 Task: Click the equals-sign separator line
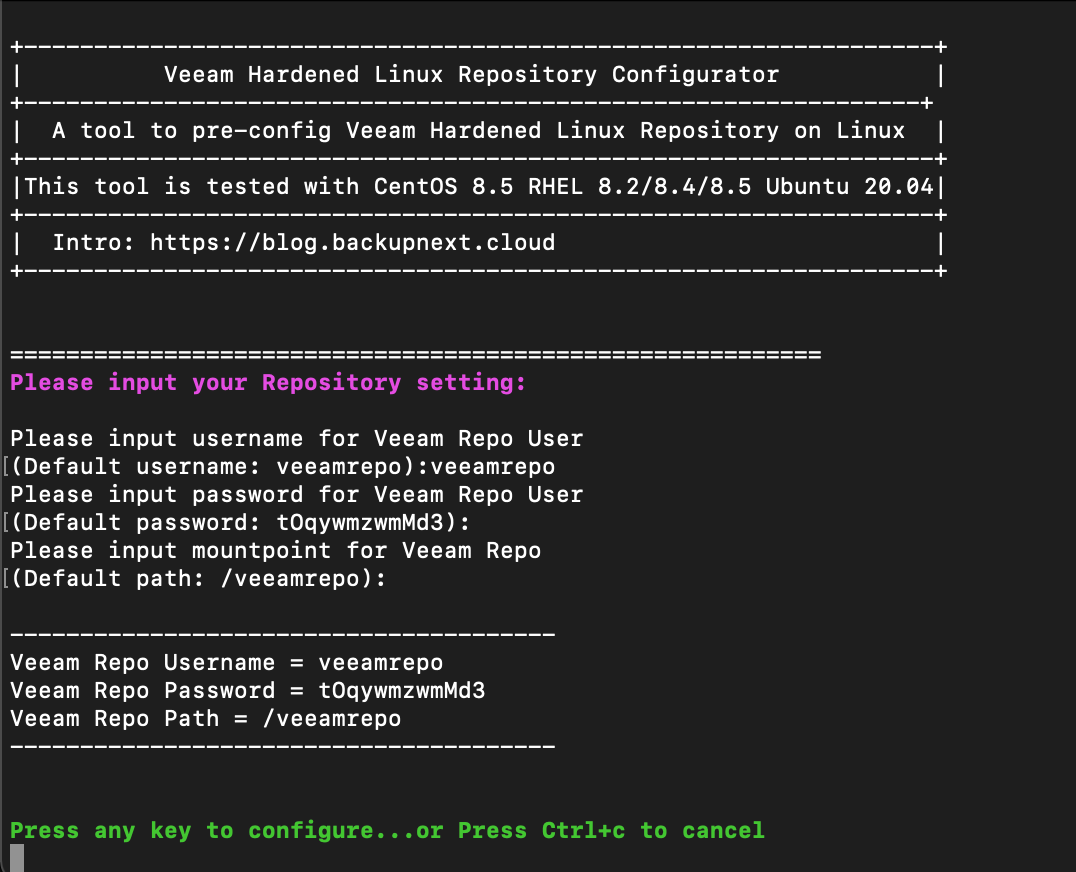(x=416, y=355)
